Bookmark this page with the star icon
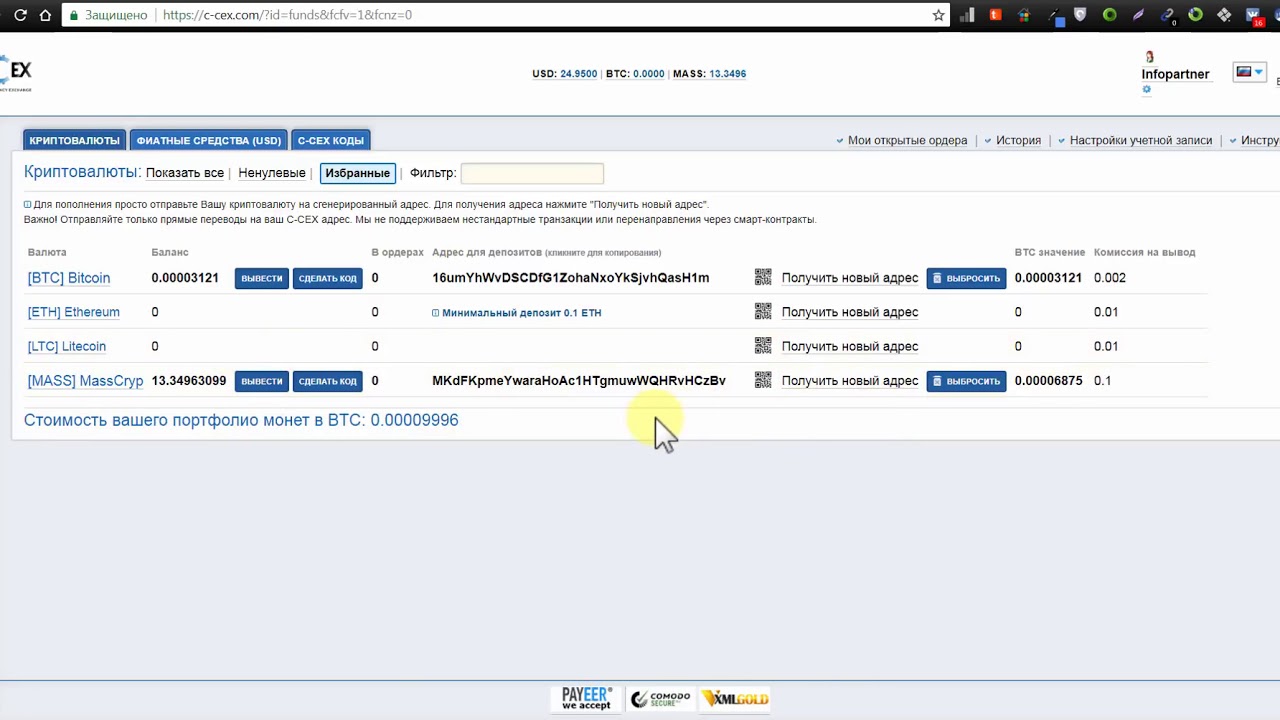This screenshot has height=720, width=1280. 938,15
